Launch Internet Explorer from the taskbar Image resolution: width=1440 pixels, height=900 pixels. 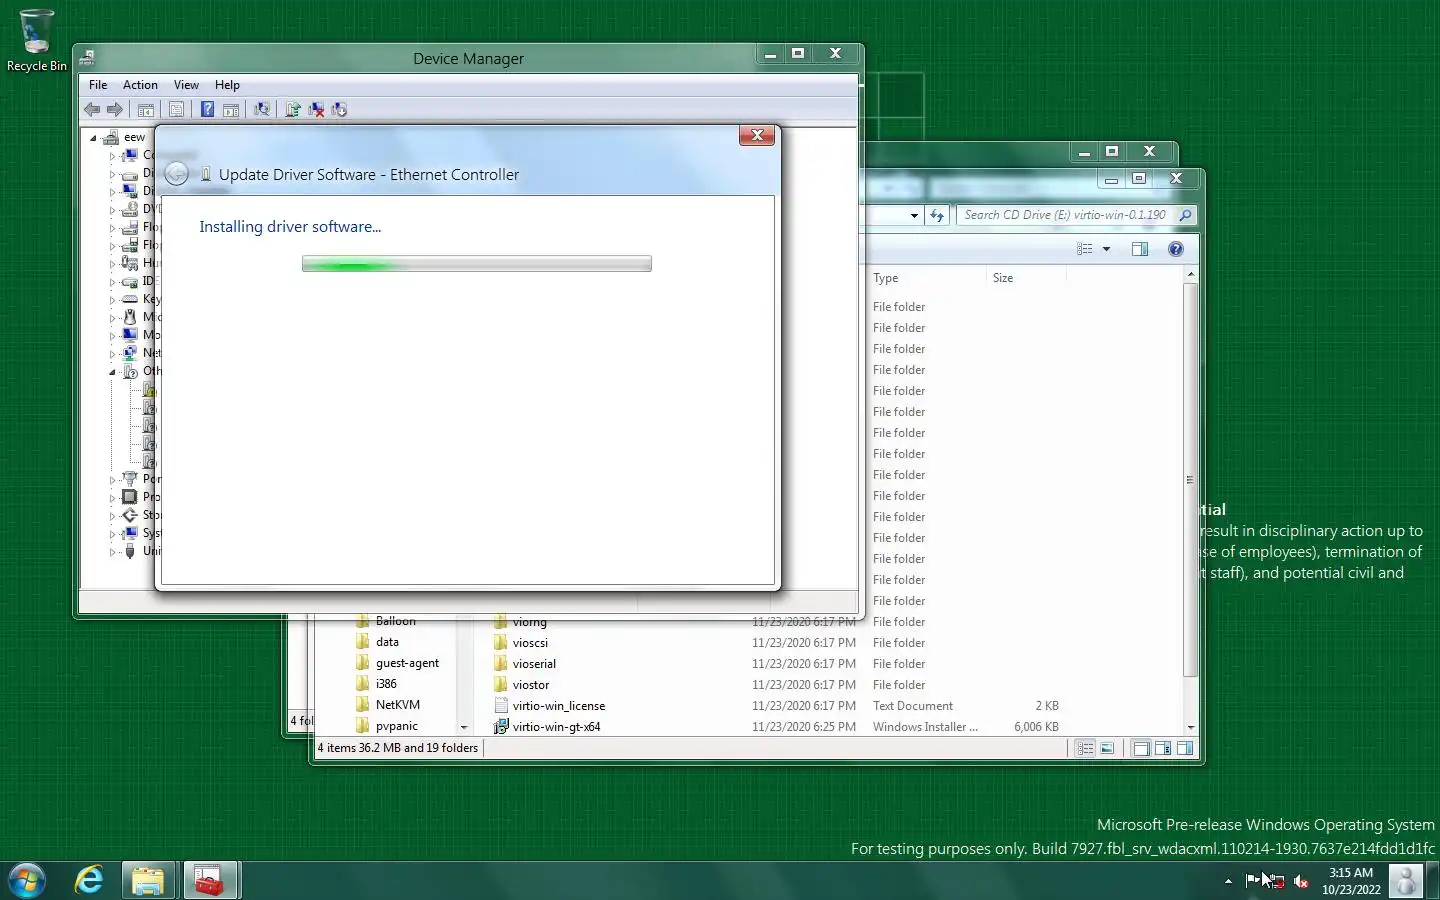point(89,881)
